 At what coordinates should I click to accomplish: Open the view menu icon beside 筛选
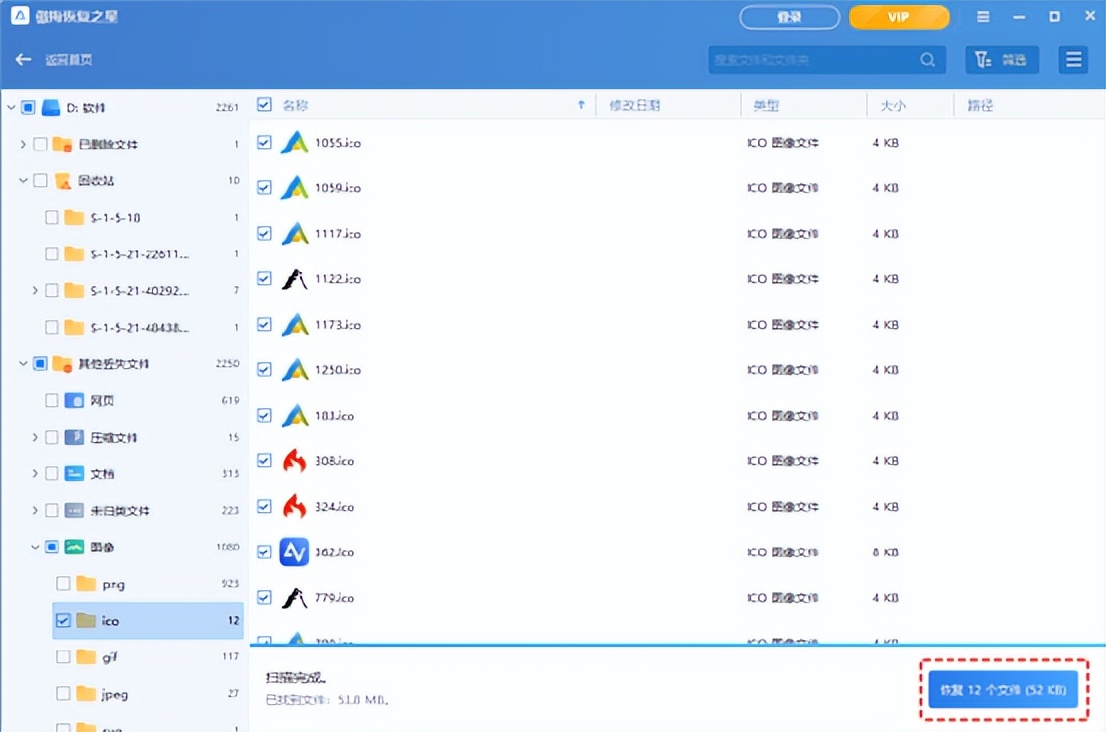[1074, 60]
